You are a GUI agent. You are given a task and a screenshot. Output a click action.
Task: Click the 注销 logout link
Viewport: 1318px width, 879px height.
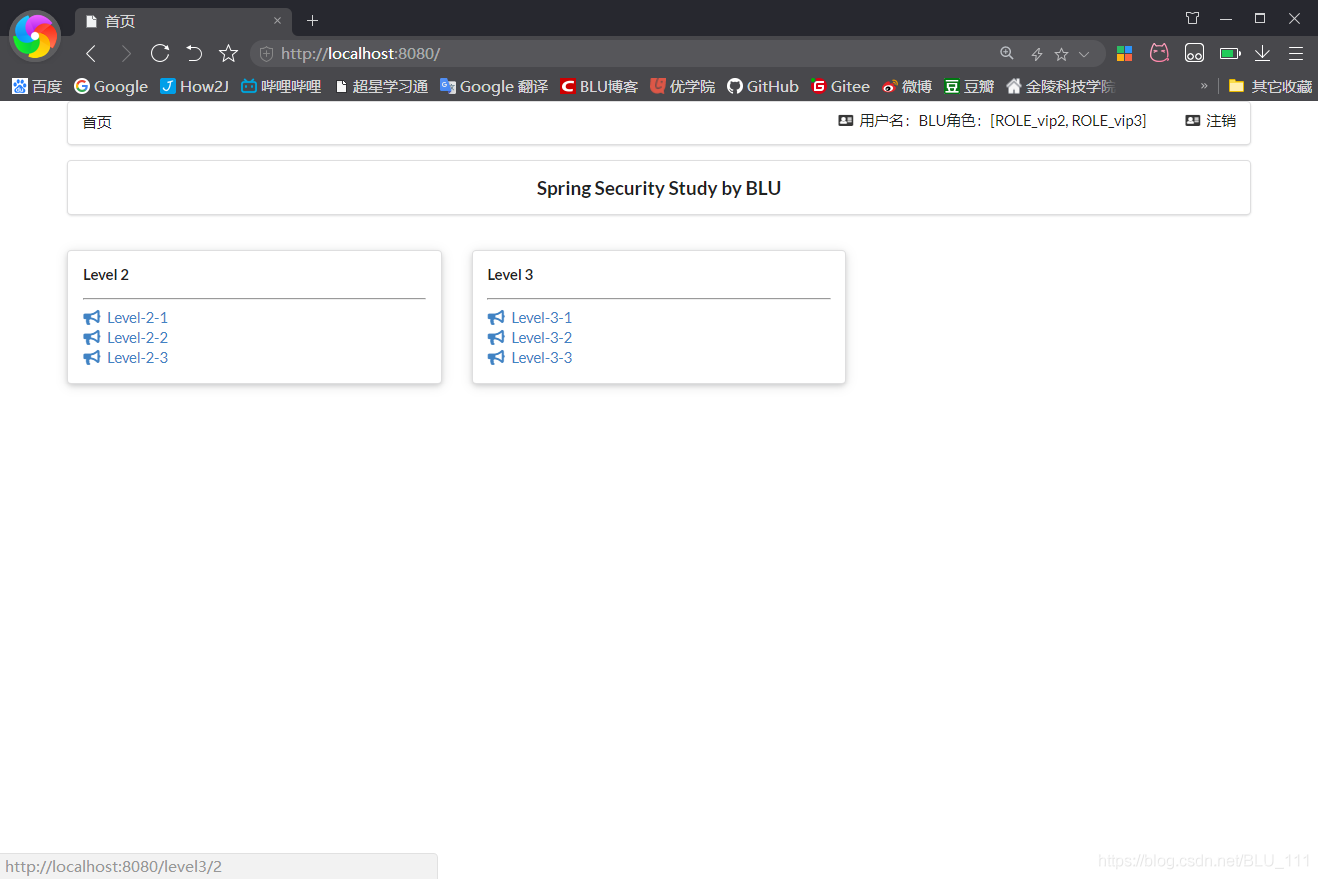pyautogui.click(x=1219, y=120)
